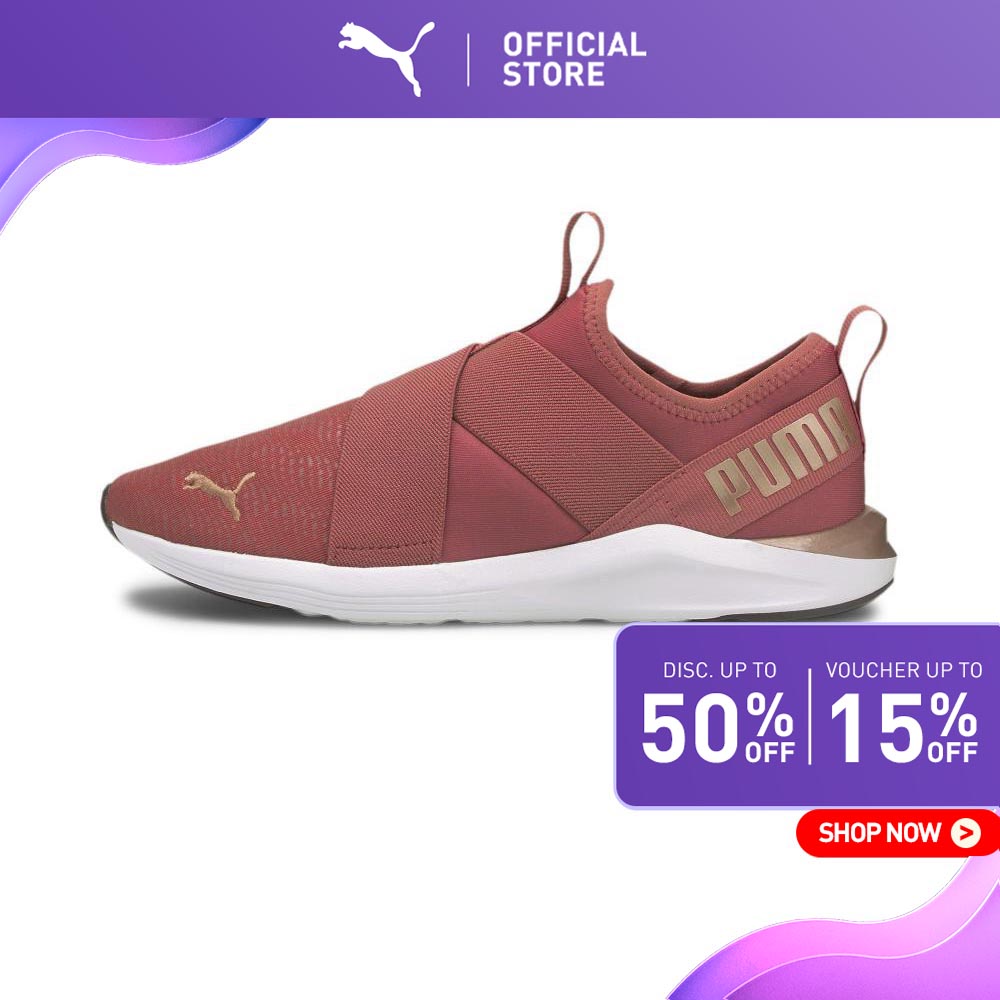Click the OFFICIAL STORE header text
The image size is (1000, 1000).
point(574,59)
